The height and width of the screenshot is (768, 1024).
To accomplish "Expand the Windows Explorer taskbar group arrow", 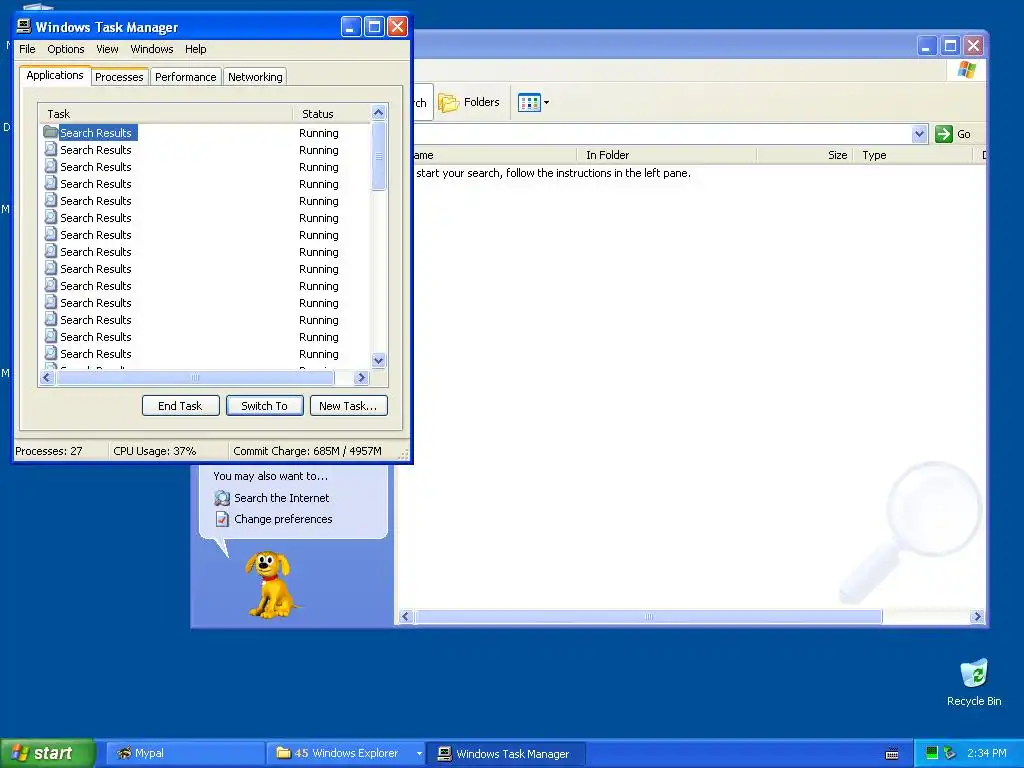I will (419, 754).
